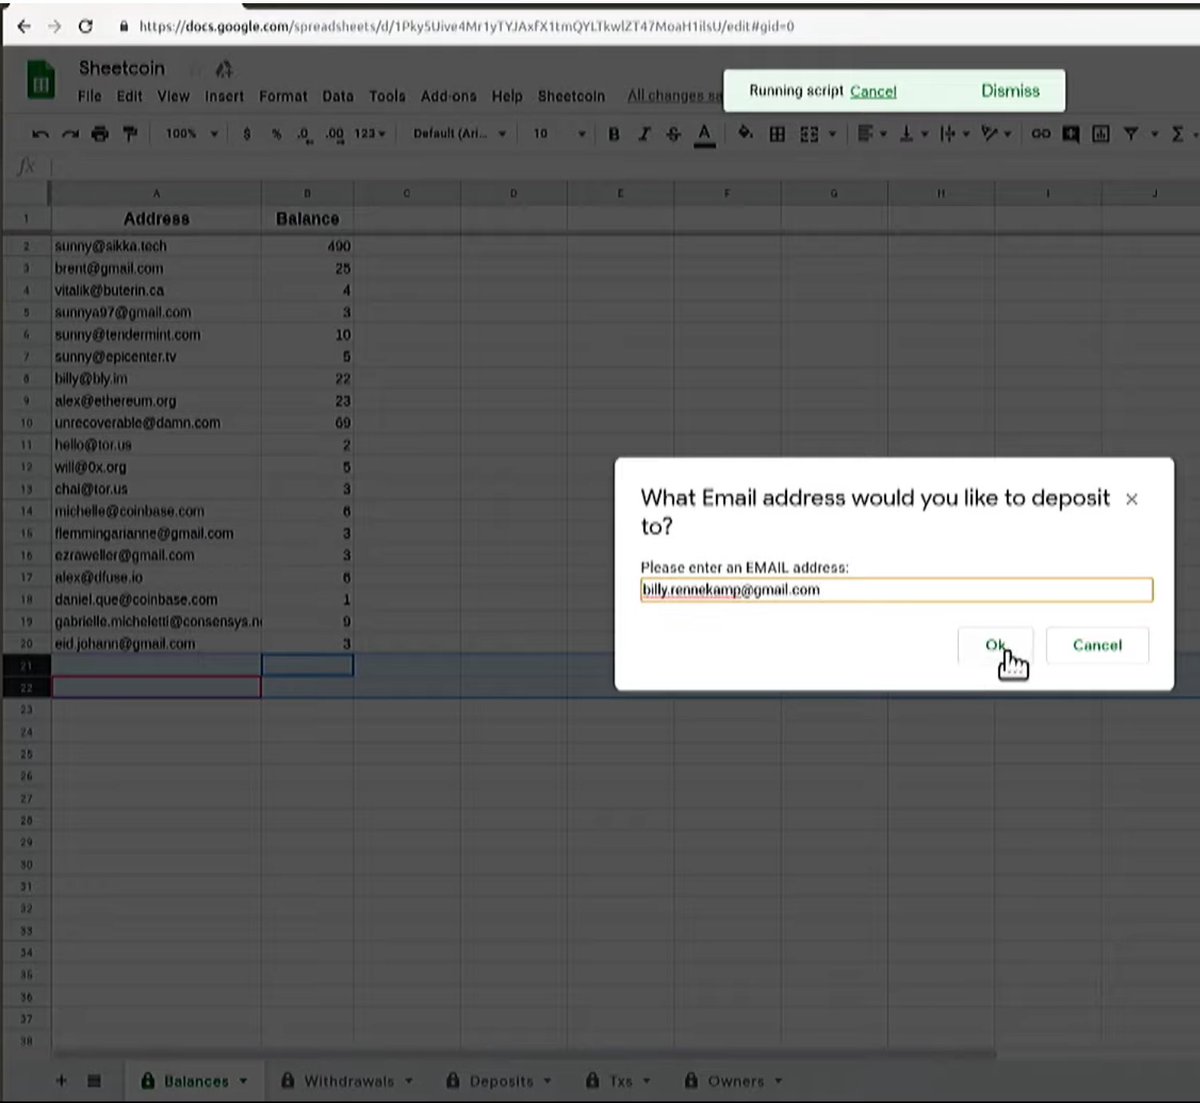Click the Print icon
Image resolution: width=1200 pixels, height=1103 pixels.
tap(100, 134)
